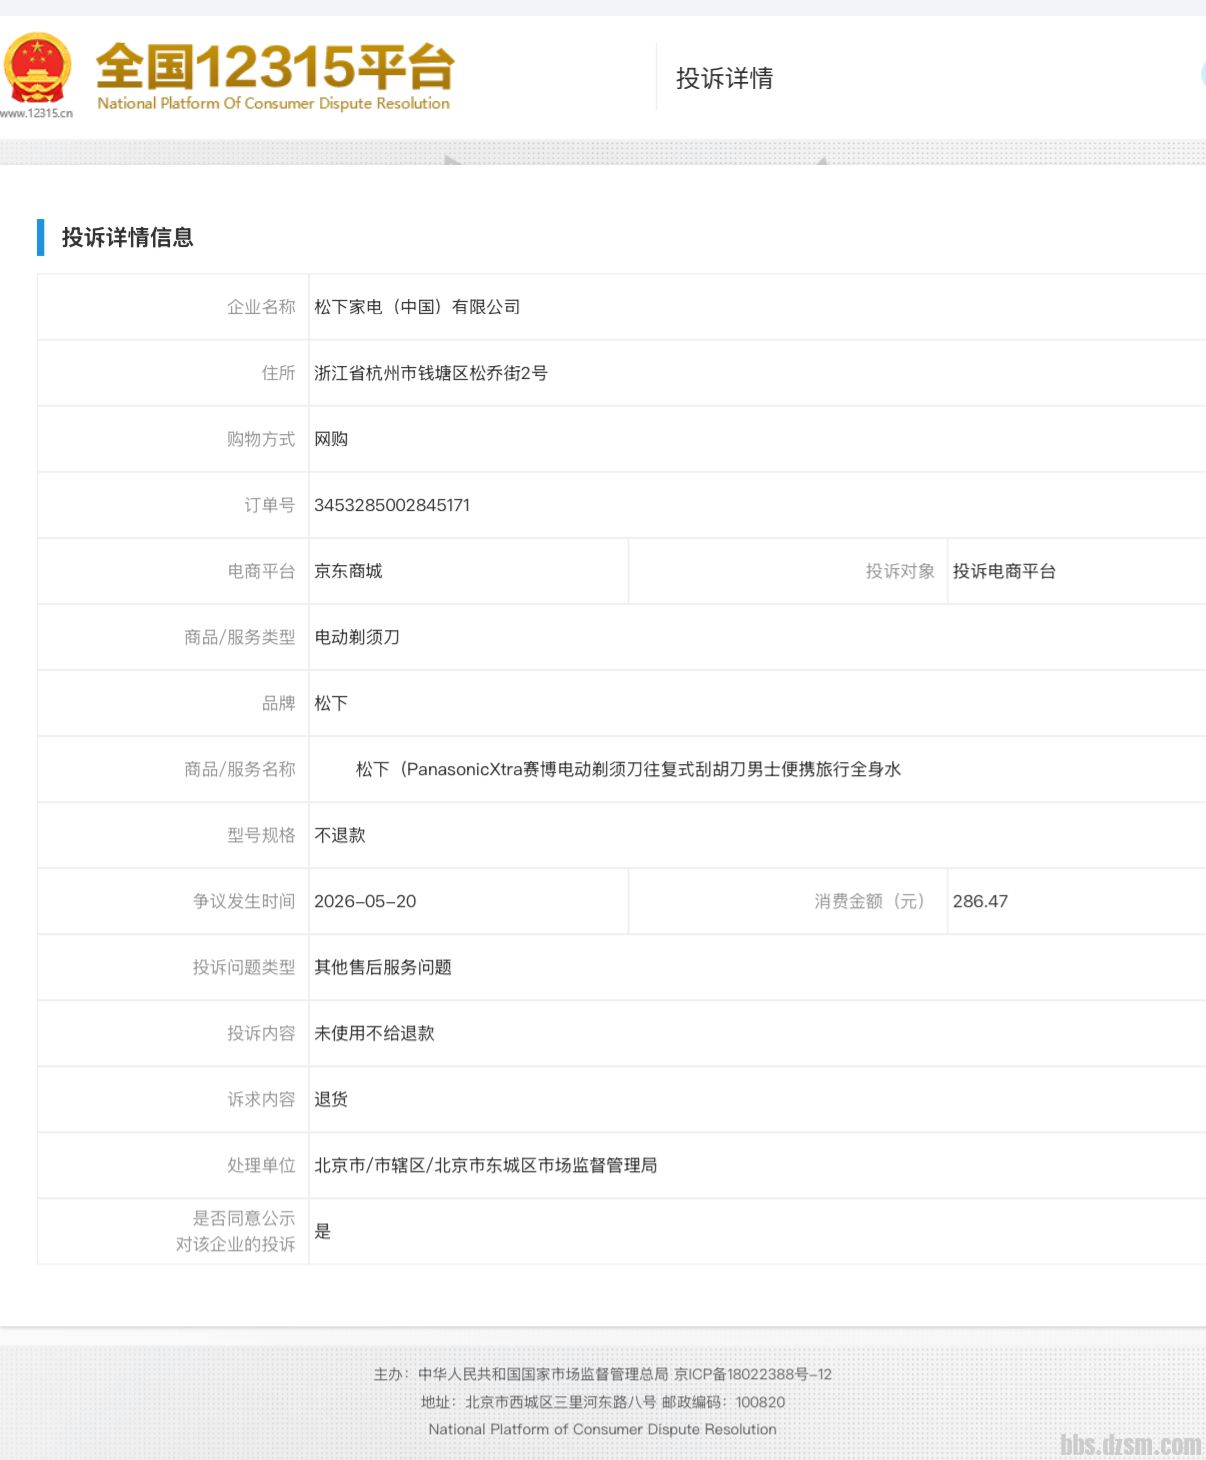
Task: Click the www.12315.cn site address
Action: (37, 113)
